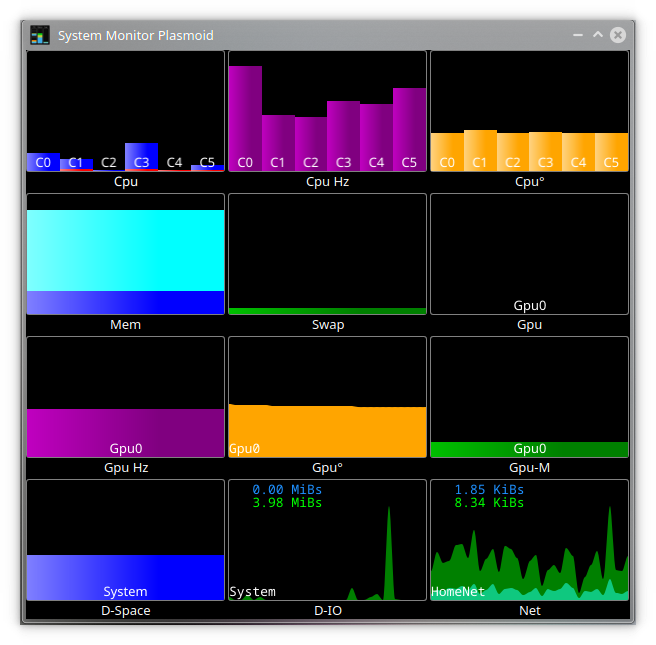656x645 pixels.
Task: Click the C1 bar in the Cpu° temperature graph
Action: pyautogui.click(x=480, y=151)
